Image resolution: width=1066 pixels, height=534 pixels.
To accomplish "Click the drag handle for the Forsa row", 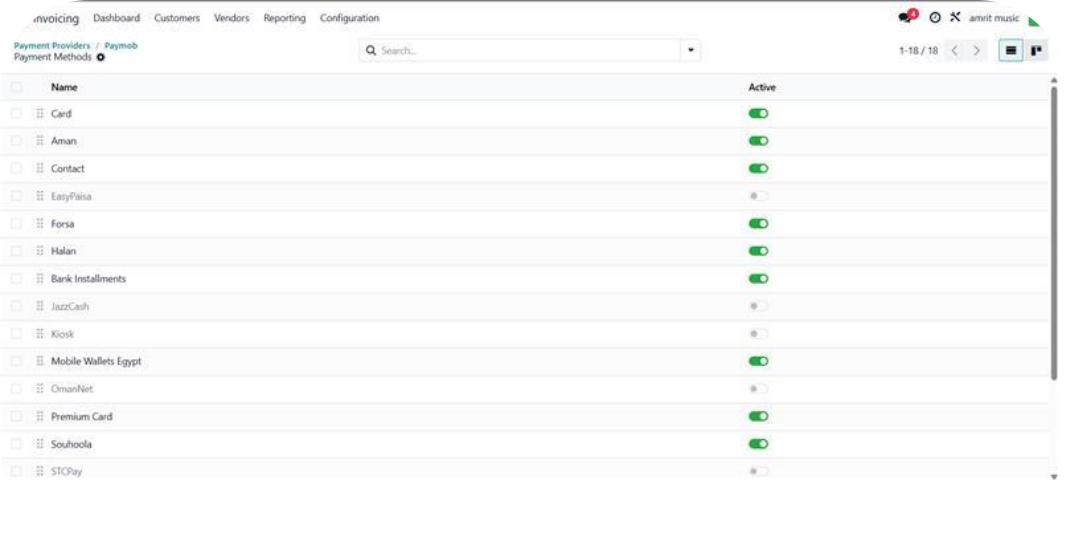I will click(40, 224).
